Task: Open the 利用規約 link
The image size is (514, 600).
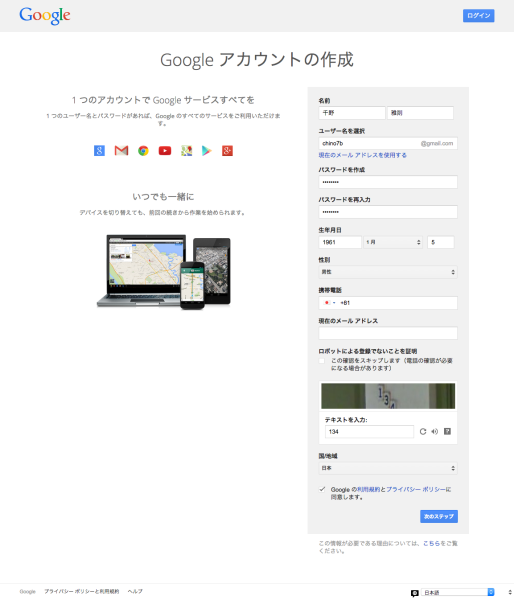Action: coord(369,489)
